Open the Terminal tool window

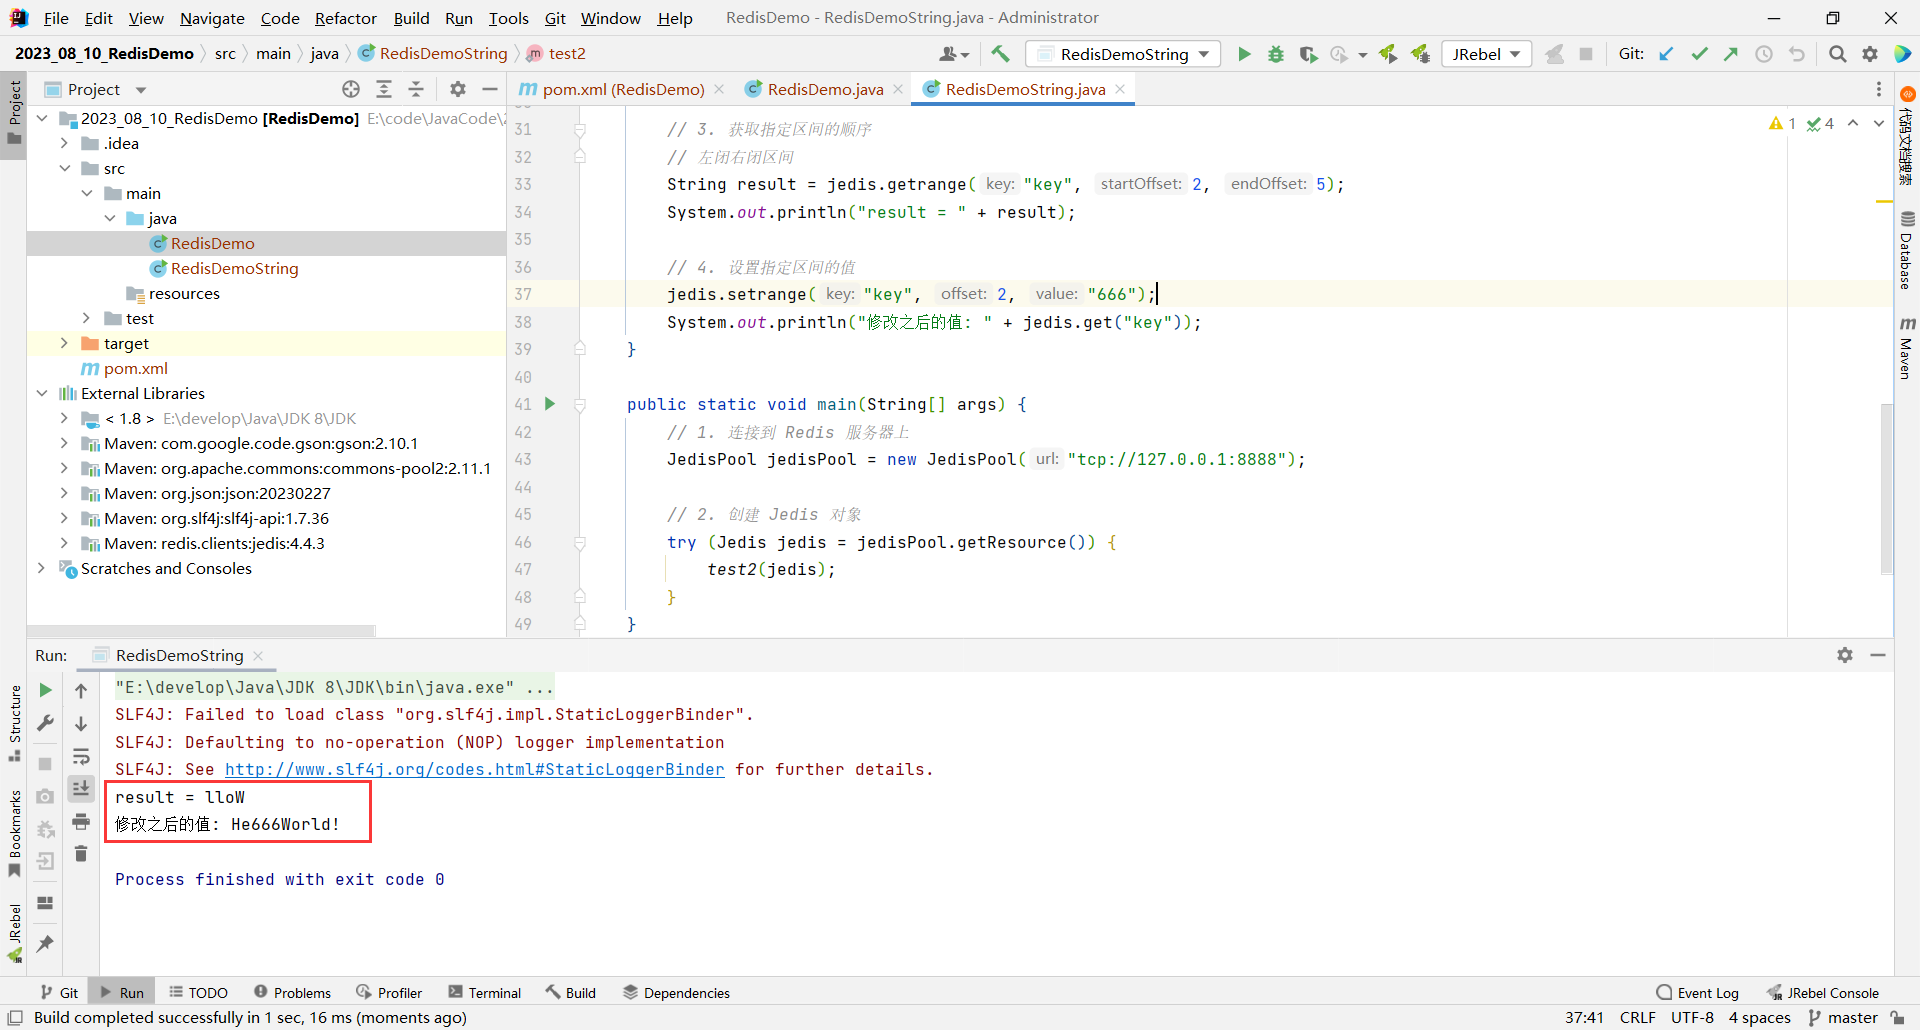pyautogui.click(x=485, y=992)
